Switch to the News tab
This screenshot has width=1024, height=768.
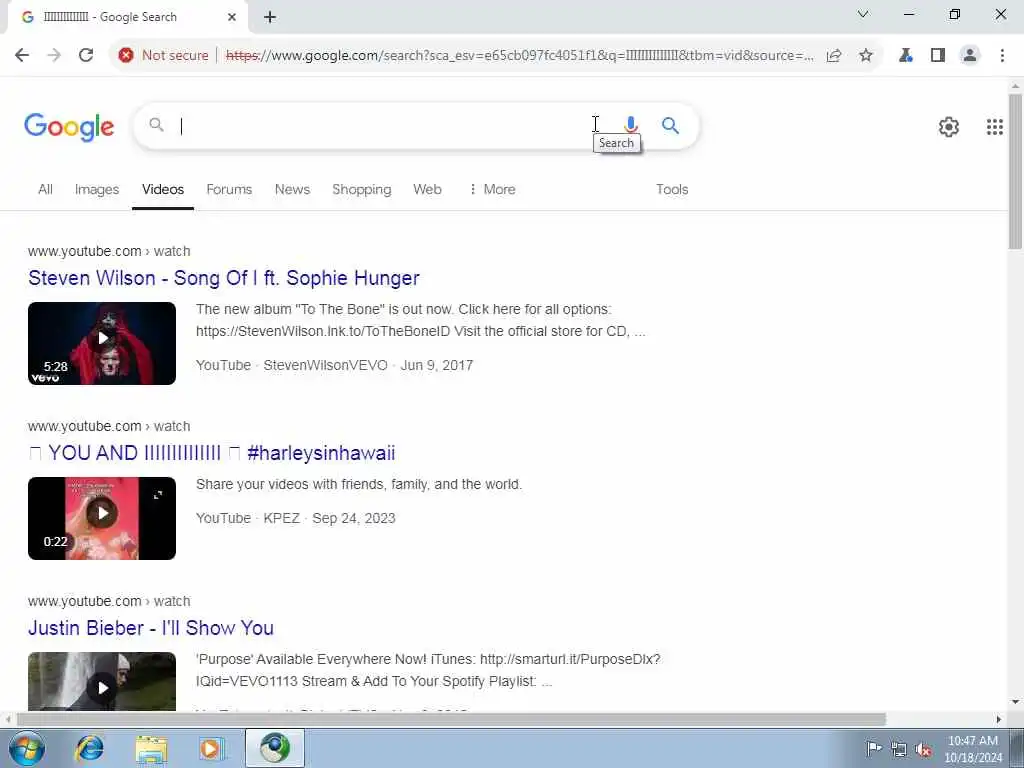(292, 189)
